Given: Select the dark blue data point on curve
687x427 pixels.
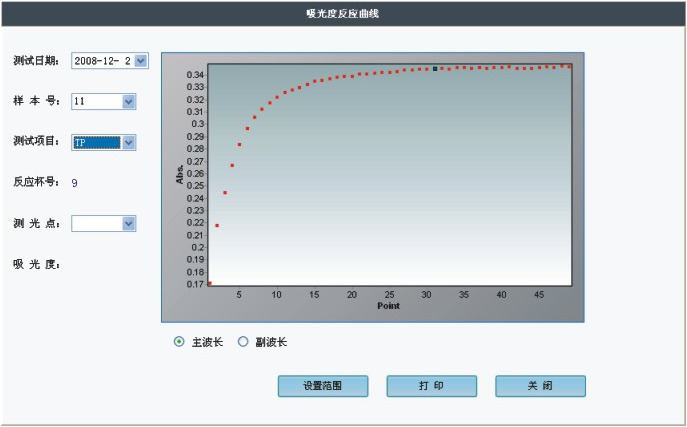Looking at the screenshot, I should point(435,69).
